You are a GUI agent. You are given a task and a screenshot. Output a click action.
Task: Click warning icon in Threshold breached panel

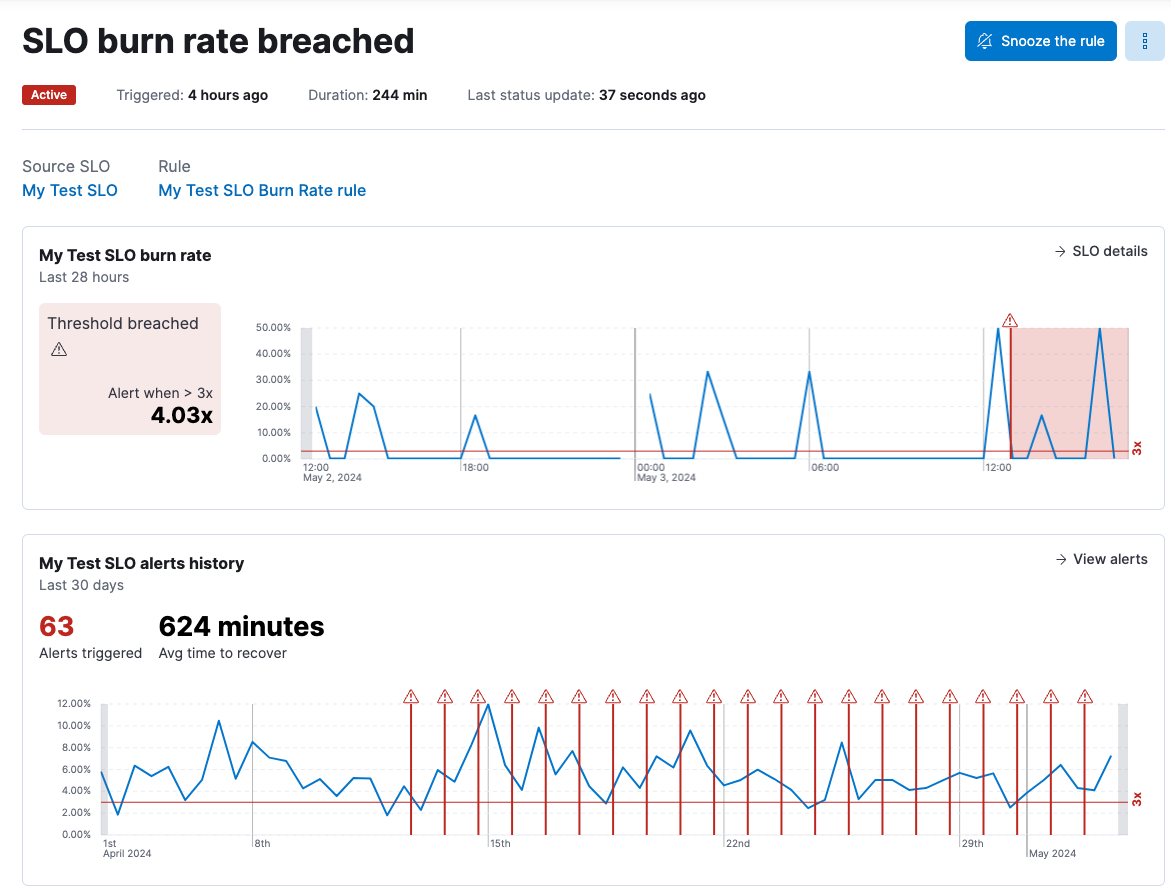(x=59, y=349)
